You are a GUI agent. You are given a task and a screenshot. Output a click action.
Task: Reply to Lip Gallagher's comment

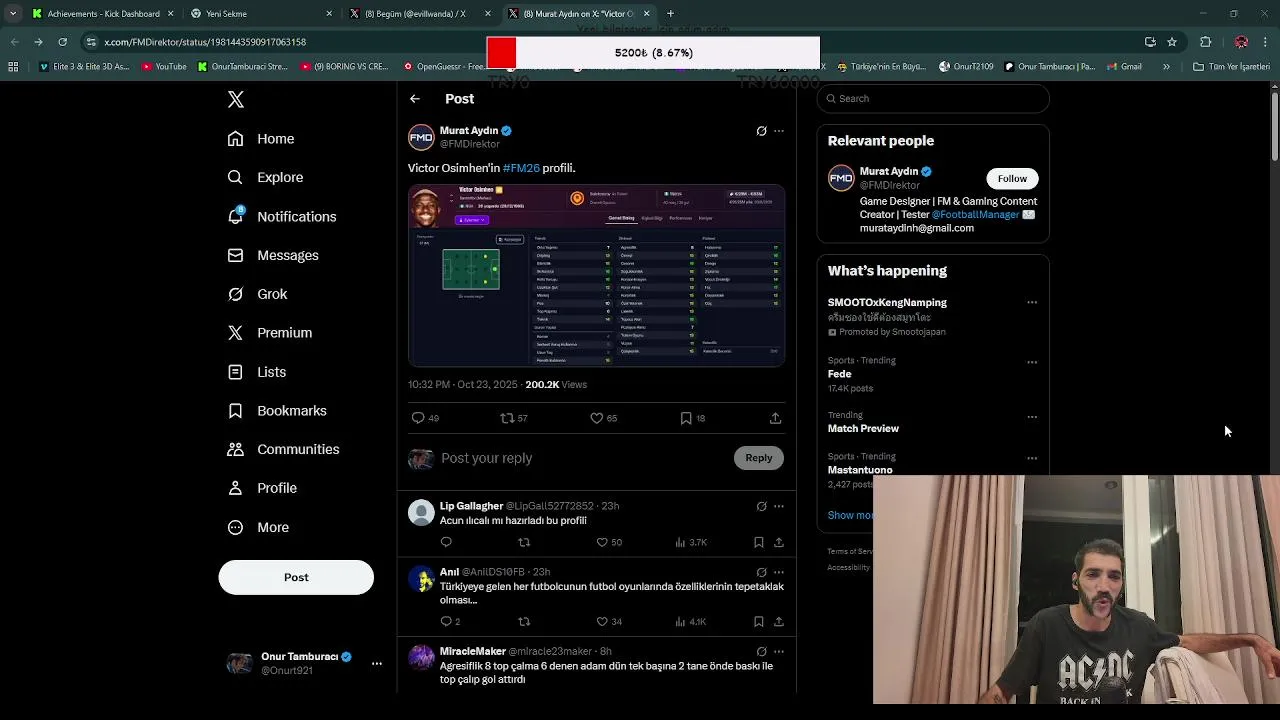click(x=446, y=542)
